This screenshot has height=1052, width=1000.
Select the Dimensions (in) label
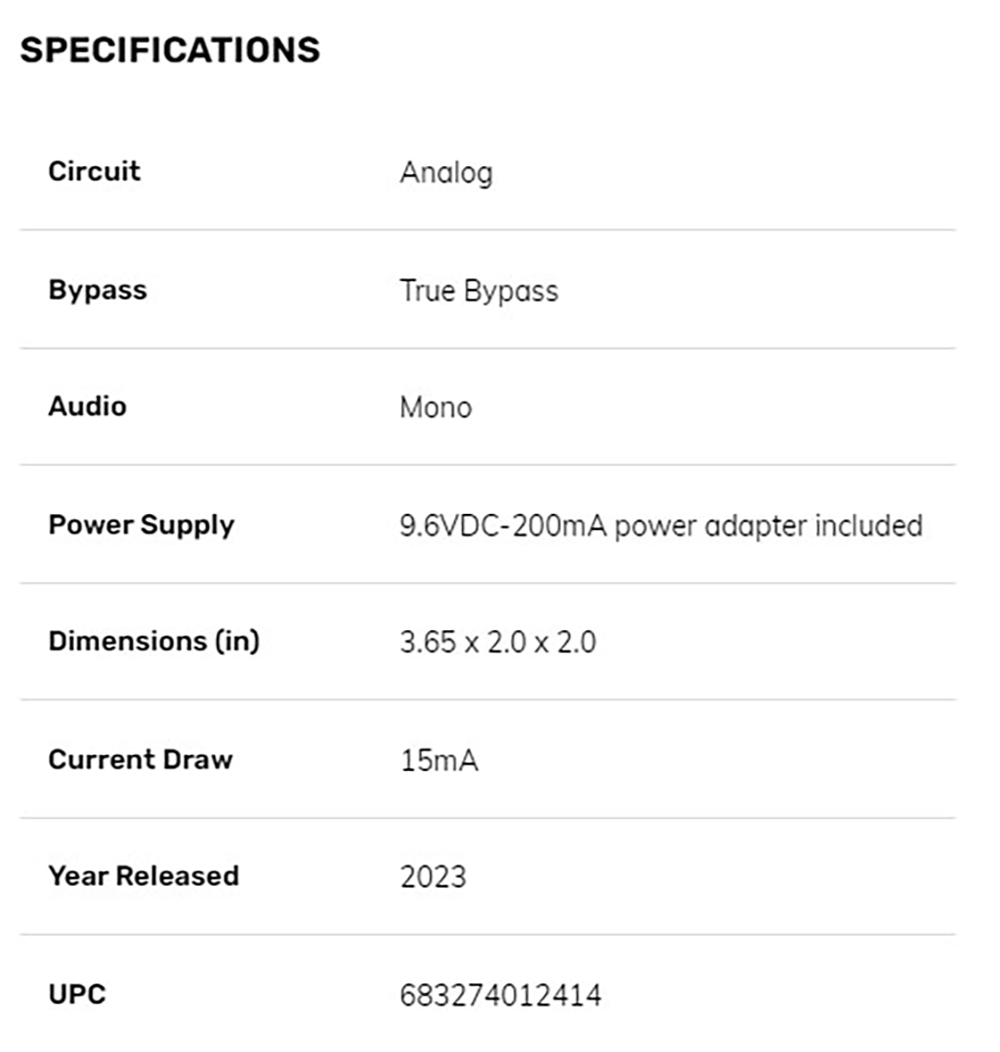(x=154, y=641)
